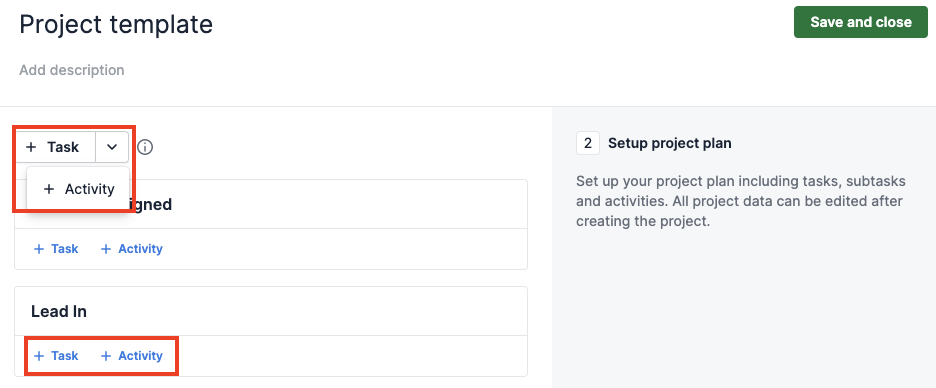This screenshot has height=388, width=936.
Task: Add an Activity under the Lead In section
Action: (x=131, y=356)
